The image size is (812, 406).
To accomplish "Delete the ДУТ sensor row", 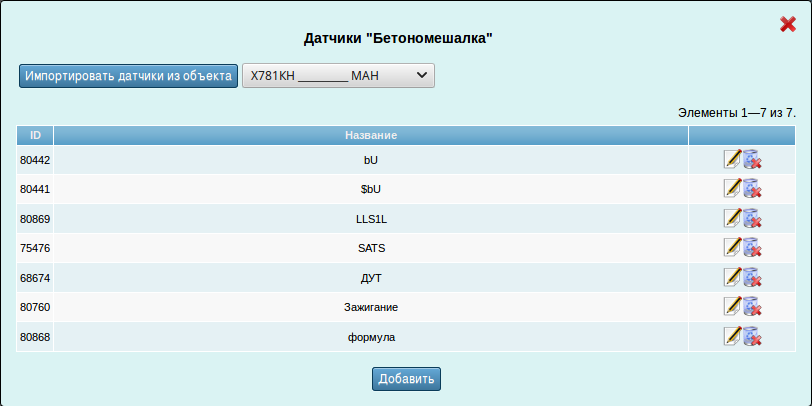I will (752, 277).
